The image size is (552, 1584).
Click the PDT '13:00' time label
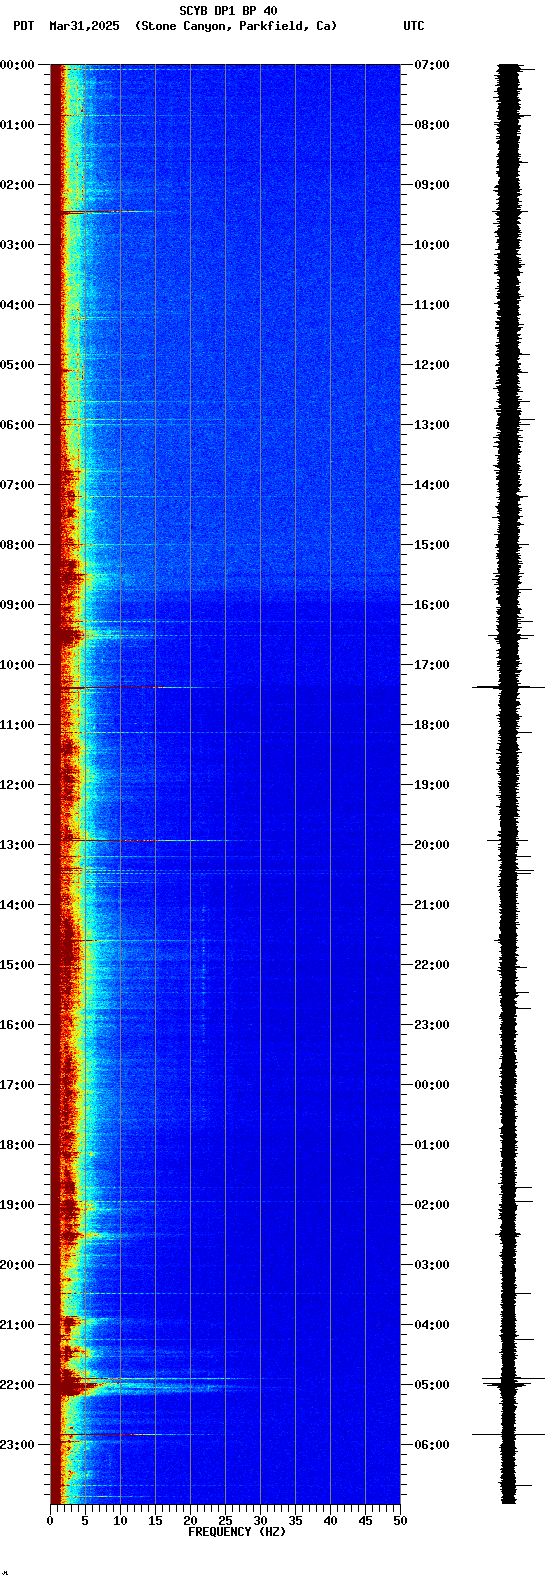(x=17, y=845)
